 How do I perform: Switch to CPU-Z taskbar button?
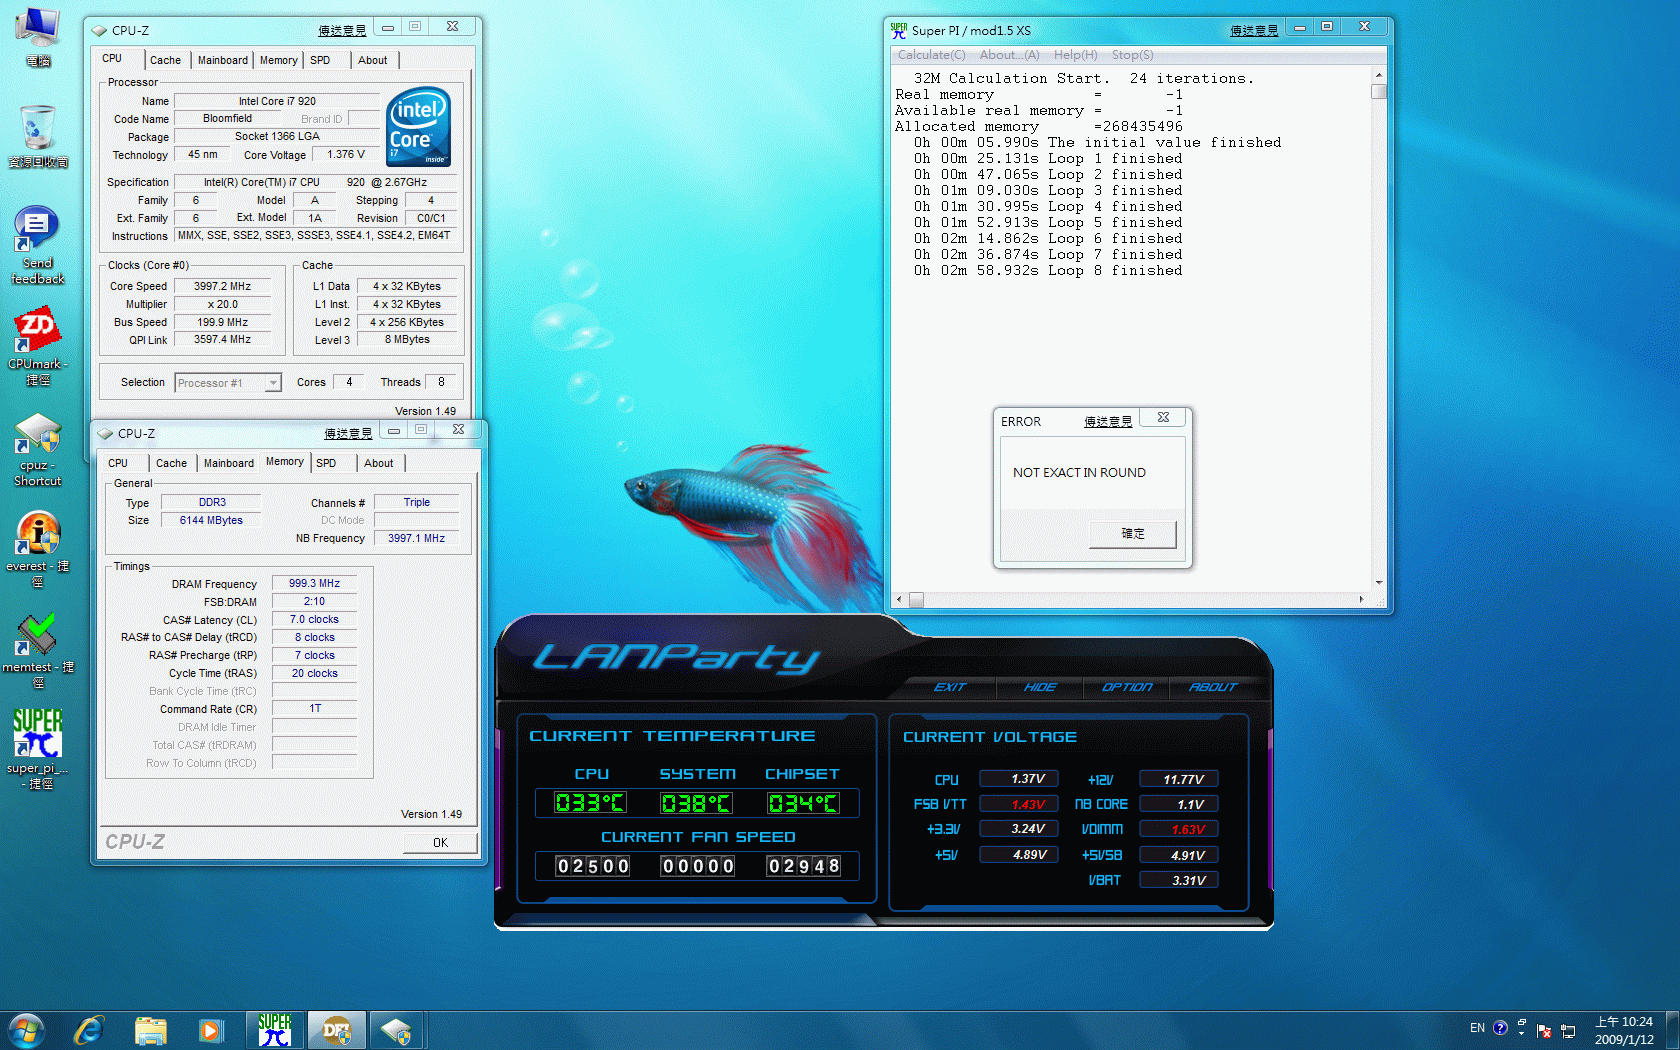coord(397,1030)
